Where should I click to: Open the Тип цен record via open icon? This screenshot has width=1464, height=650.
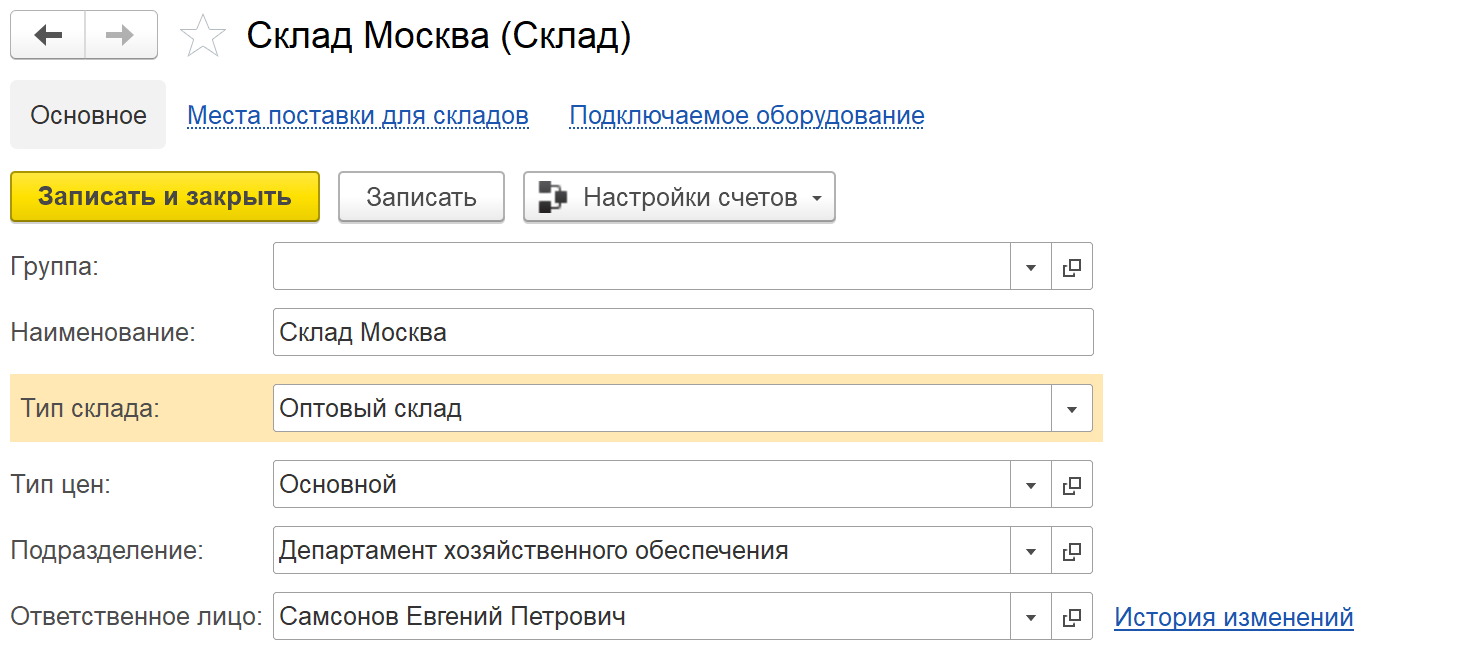point(1072,485)
